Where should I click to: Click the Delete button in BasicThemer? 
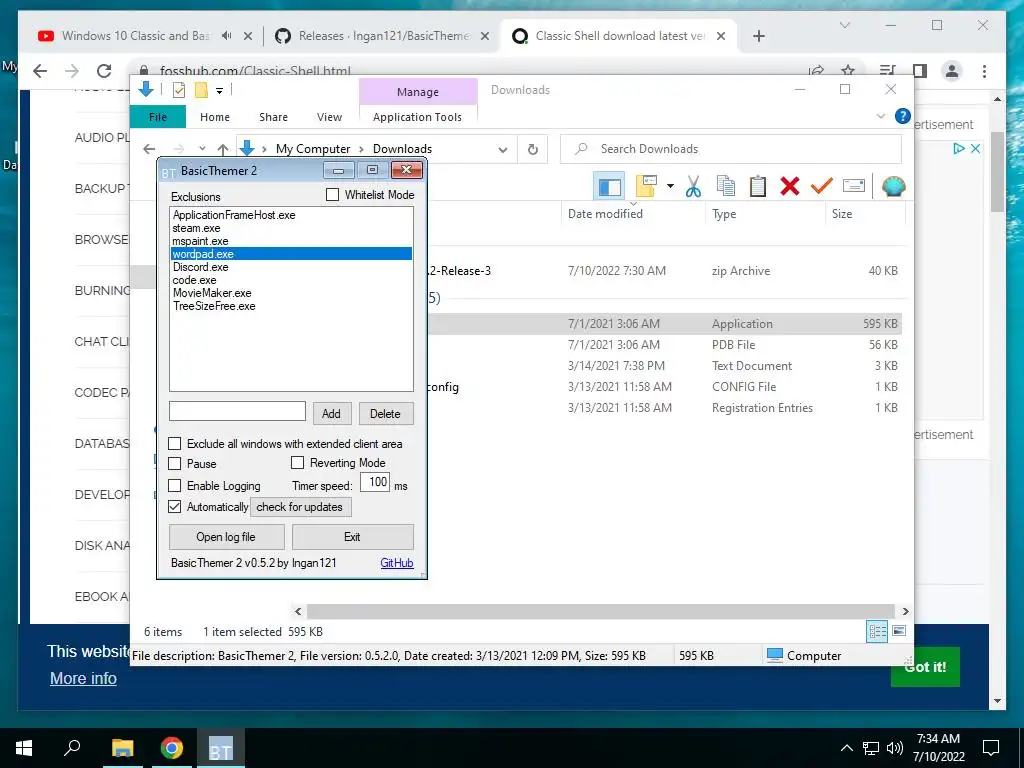385,413
